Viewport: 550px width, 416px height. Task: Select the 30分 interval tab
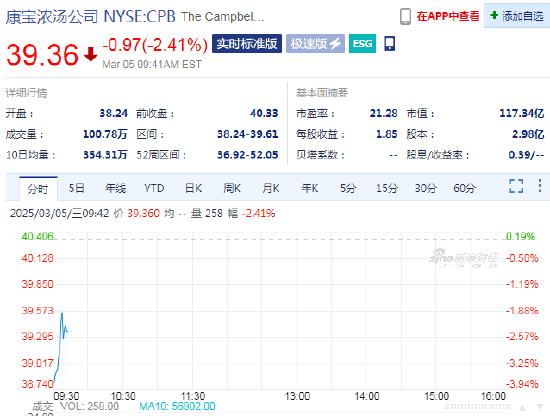pyautogui.click(x=425, y=188)
